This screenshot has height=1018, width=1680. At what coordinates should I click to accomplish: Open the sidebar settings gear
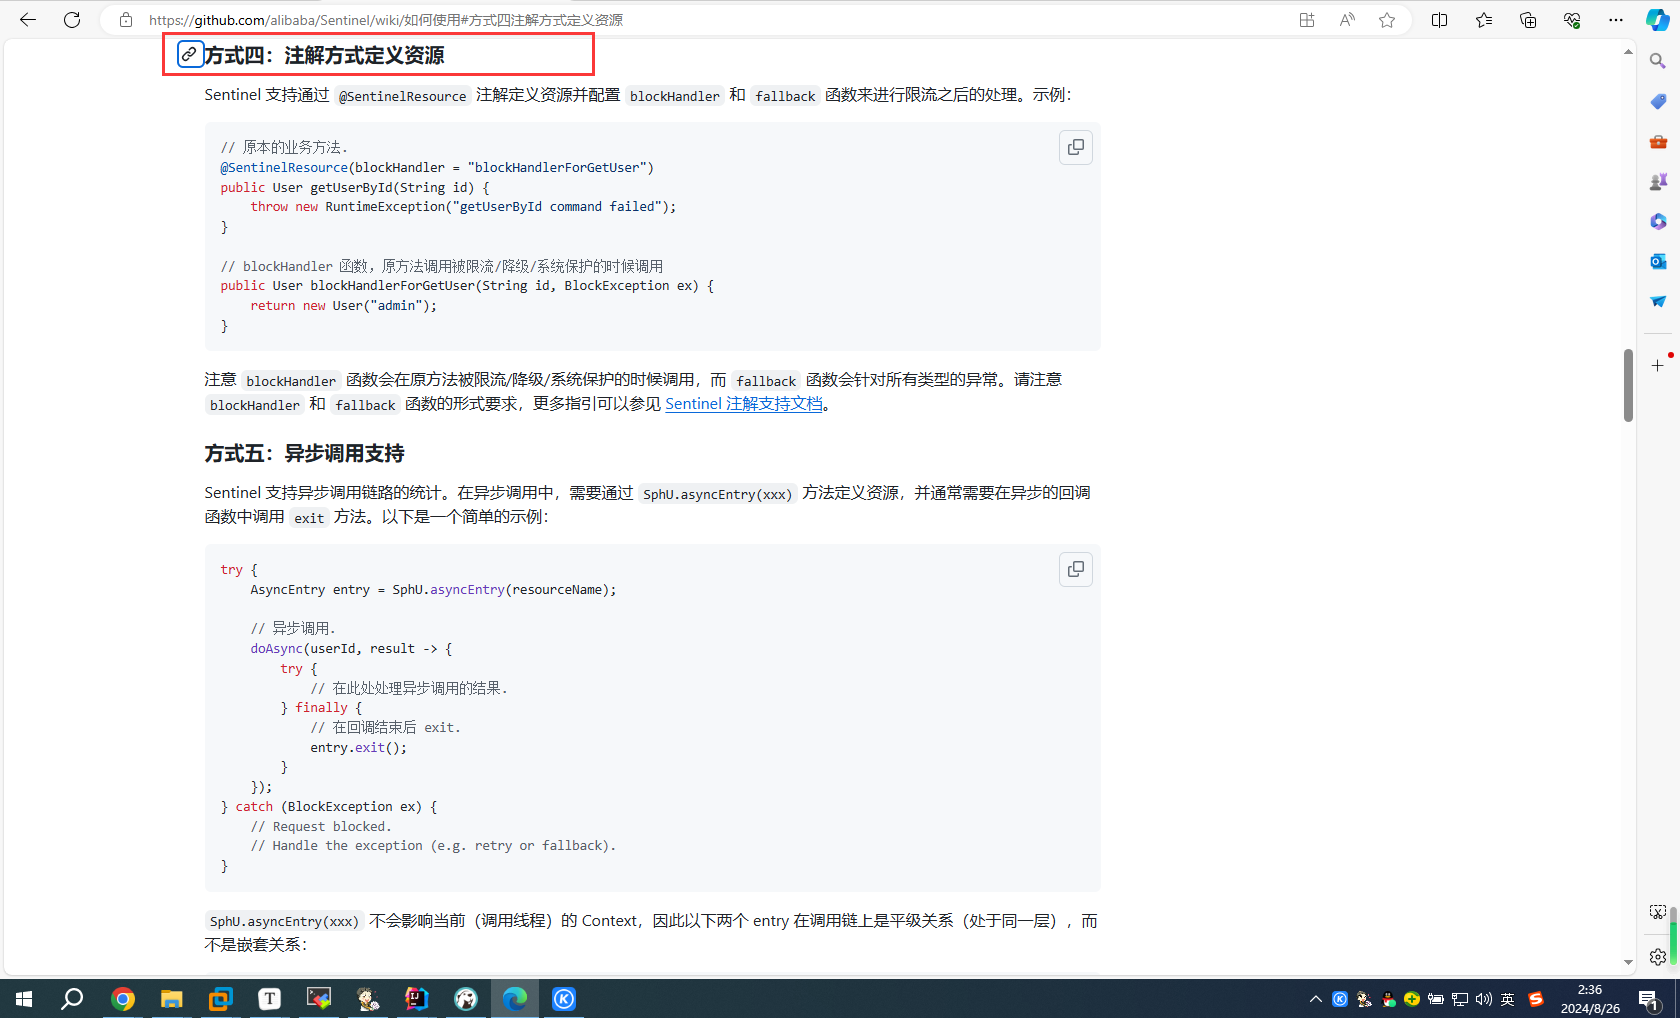click(x=1658, y=957)
